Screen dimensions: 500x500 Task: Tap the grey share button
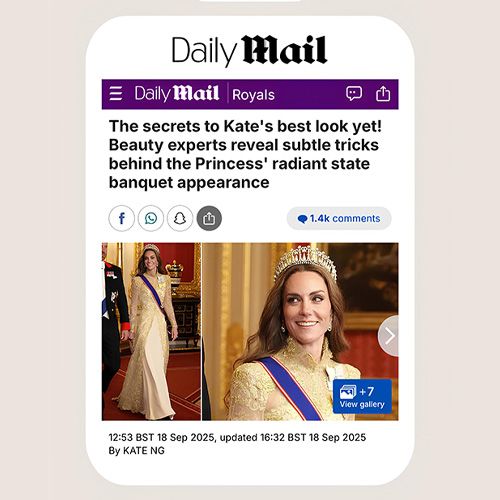coord(209,219)
